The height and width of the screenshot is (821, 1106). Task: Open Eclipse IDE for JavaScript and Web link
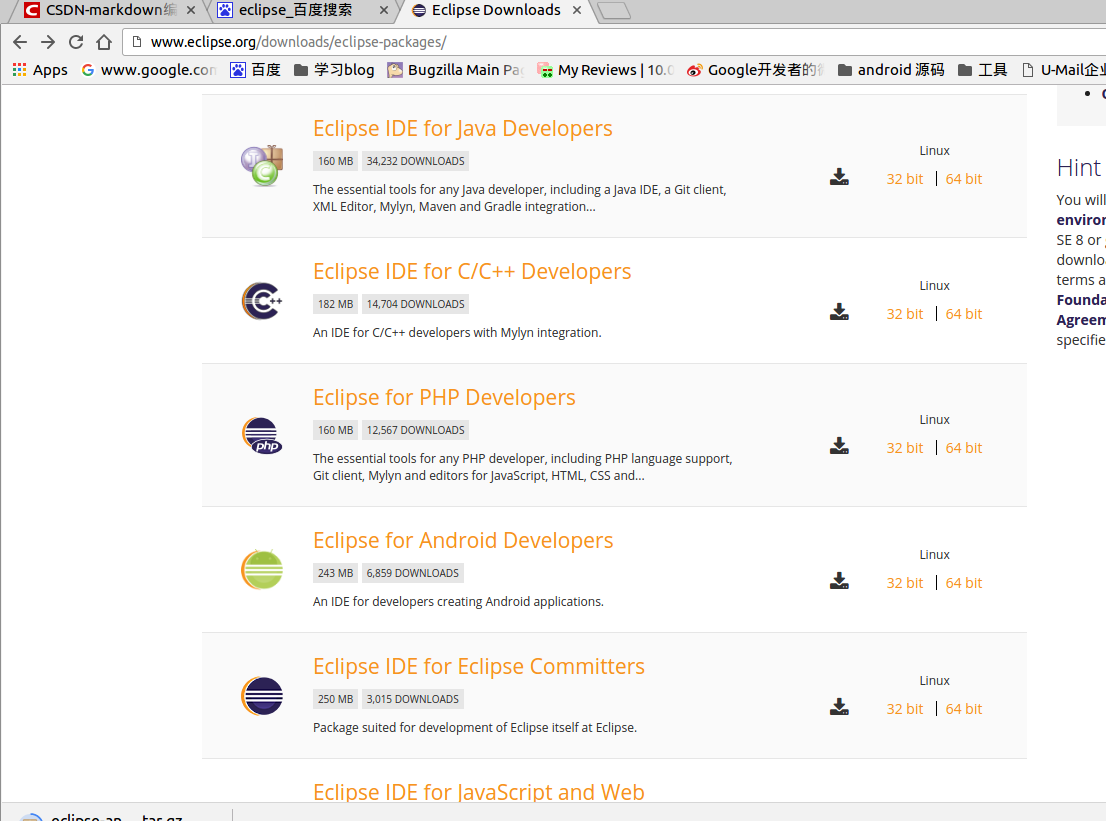pyautogui.click(x=479, y=792)
